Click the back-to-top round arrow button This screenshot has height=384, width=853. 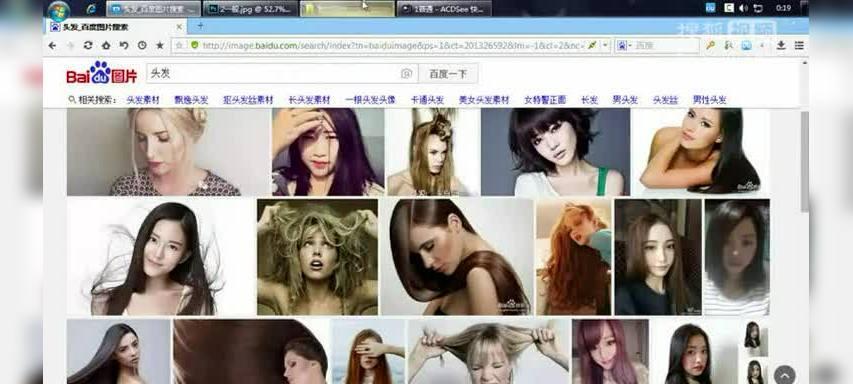click(784, 374)
